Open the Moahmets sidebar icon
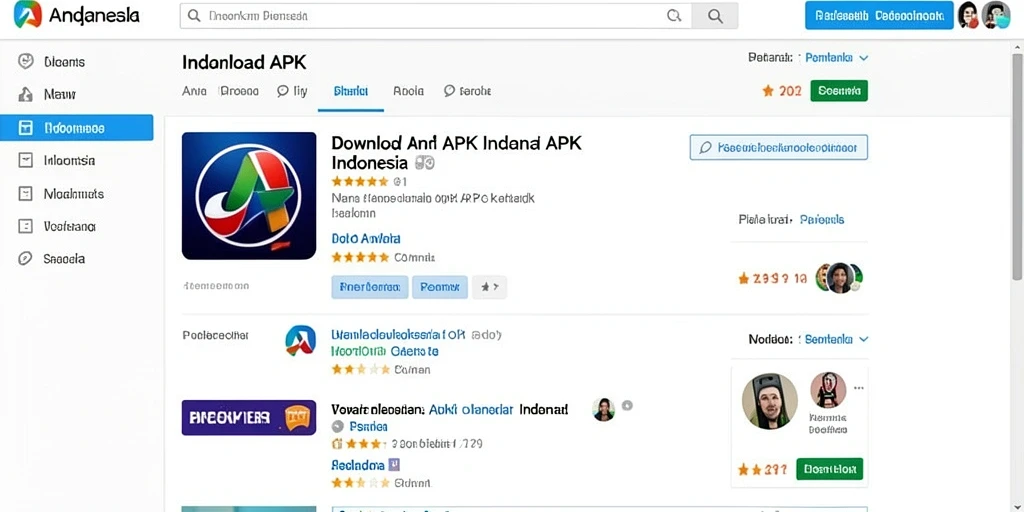Screen dimensions: 1024x512 (x=25, y=194)
